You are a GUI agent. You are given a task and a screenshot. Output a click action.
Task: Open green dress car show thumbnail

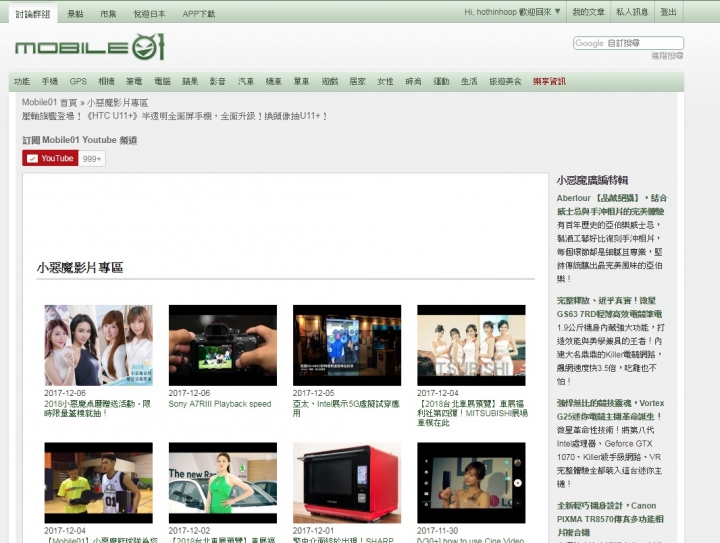point(223,483)
